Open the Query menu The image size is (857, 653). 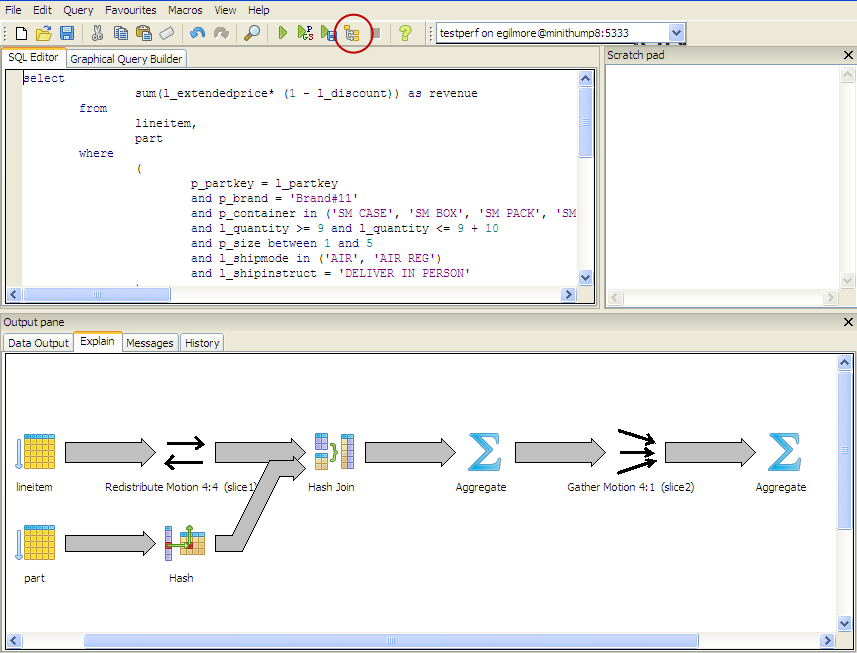click(78, 9)
